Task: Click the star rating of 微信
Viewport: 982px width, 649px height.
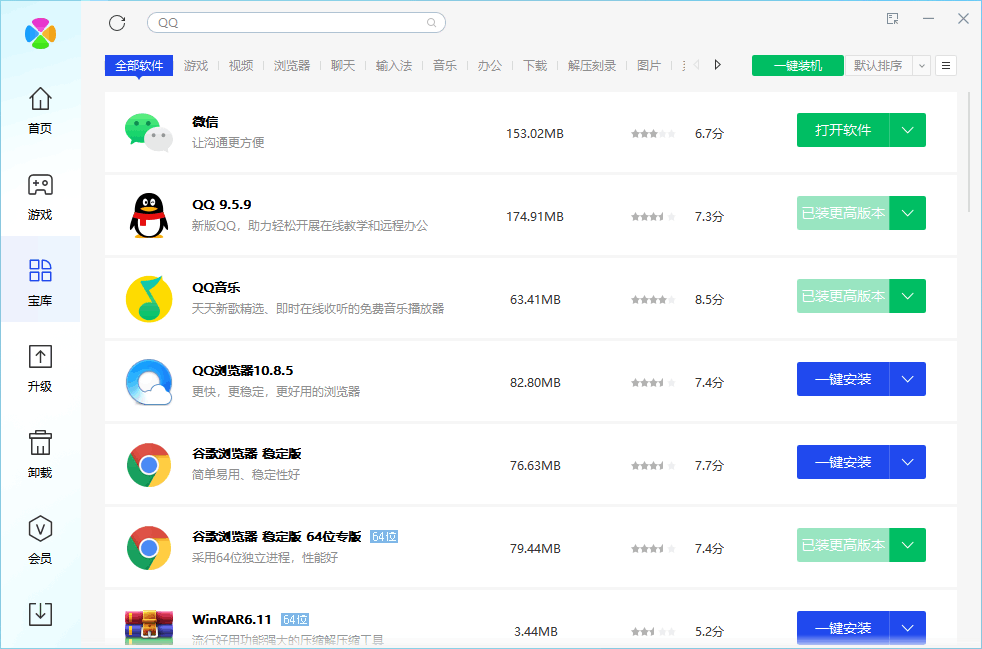Action: pyautogui.click(x=653, y=133)
